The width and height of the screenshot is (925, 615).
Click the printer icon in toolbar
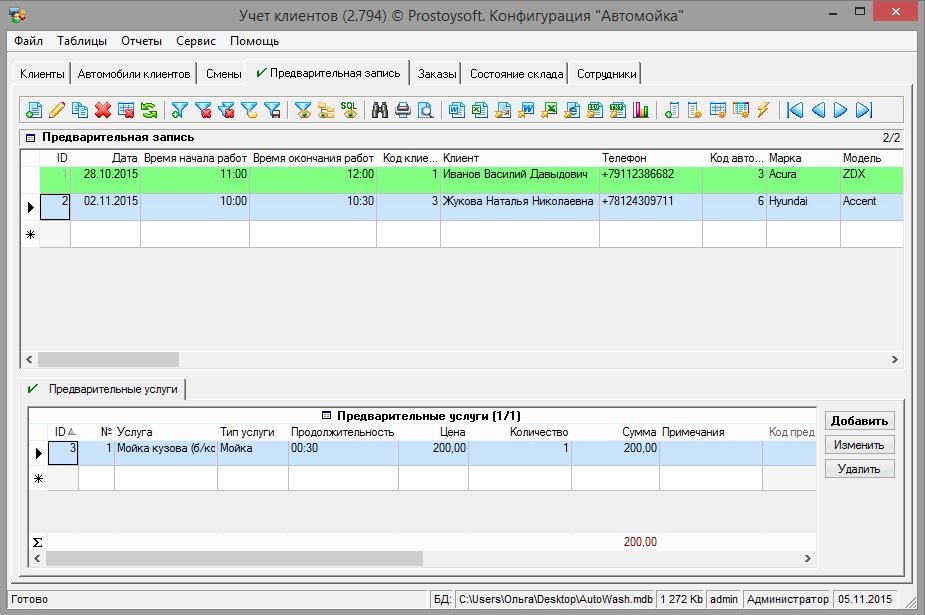(403, 110)
